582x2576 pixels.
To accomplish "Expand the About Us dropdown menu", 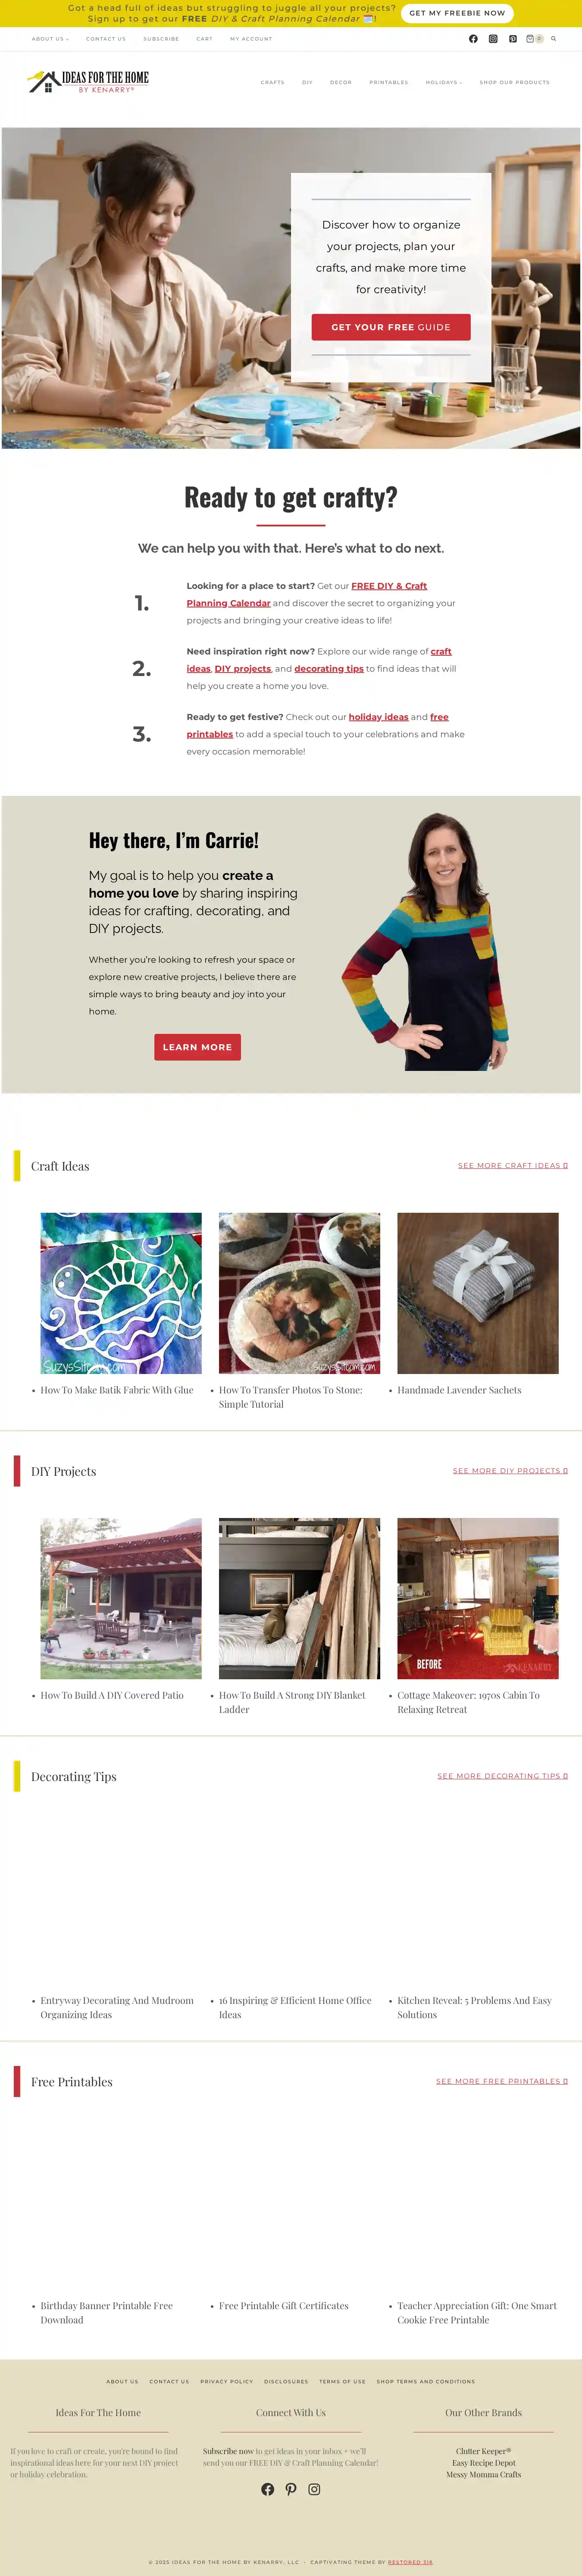I will click(x=50, y=39).
